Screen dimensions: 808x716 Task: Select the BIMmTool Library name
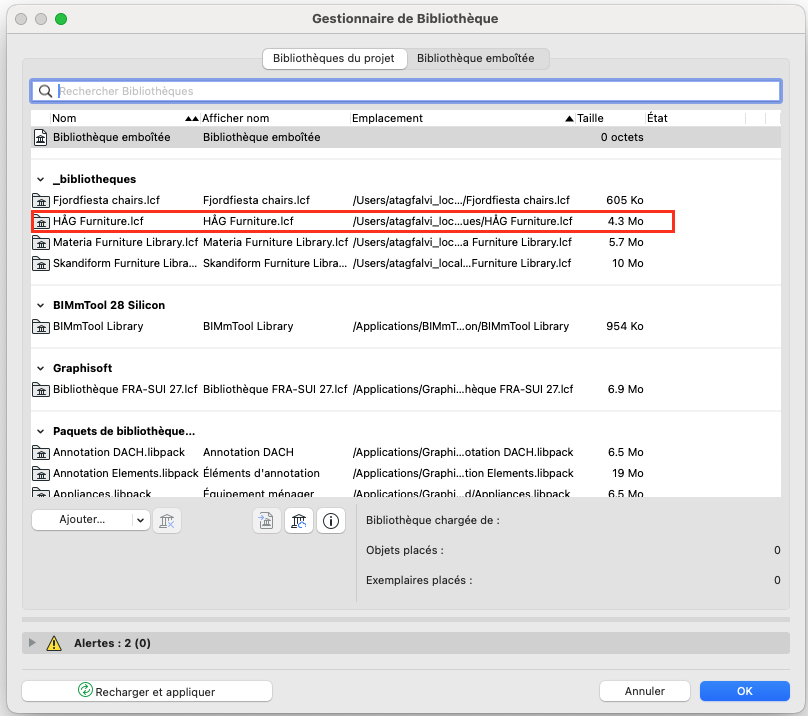98,326
